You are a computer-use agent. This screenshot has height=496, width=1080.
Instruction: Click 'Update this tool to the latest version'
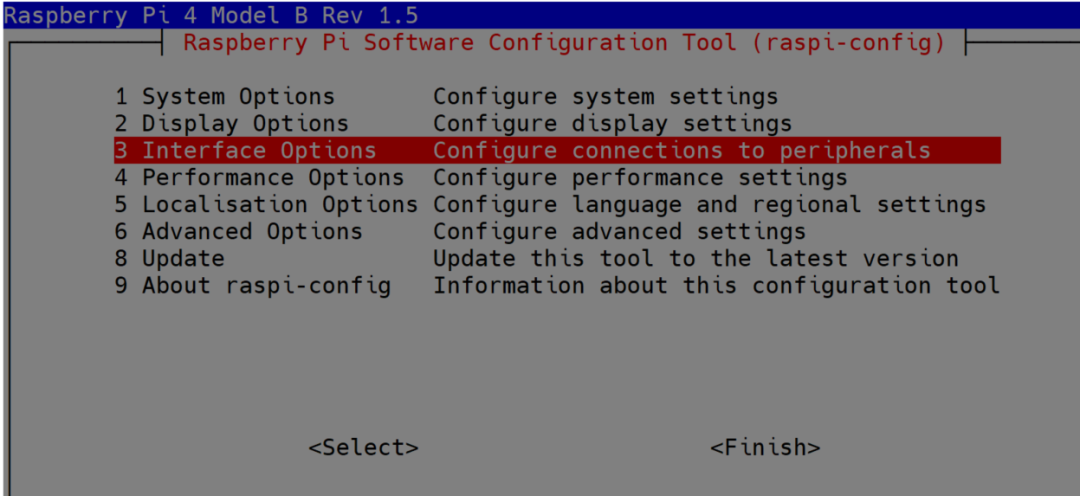point(695,259)
